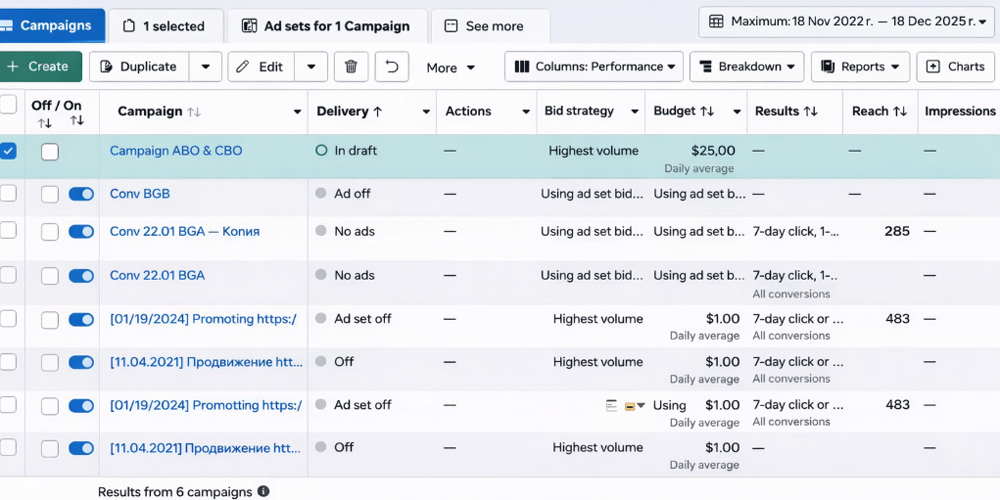Click the trash can delete icon
Viewport: 1000px width, 500px height.
(x=351, y=66)
